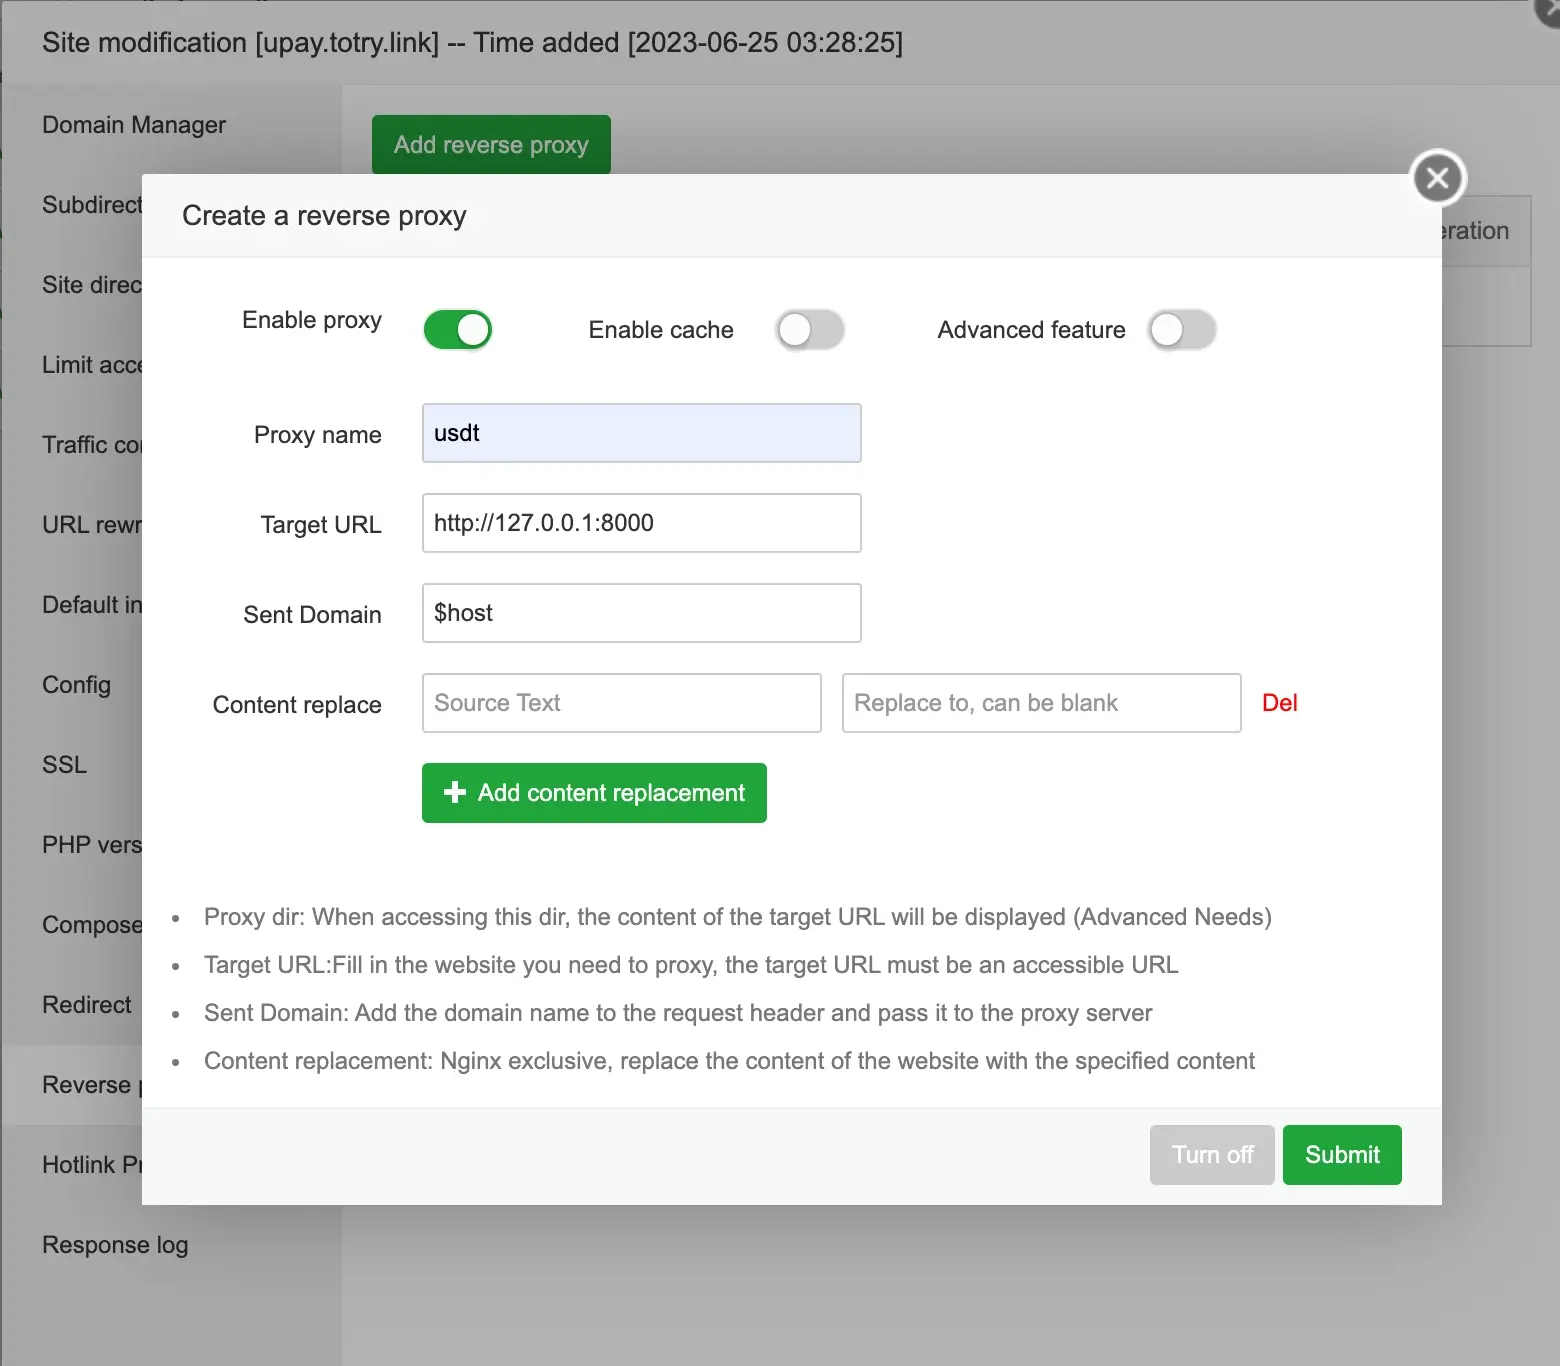Click the Proxy name input field

point(642,433)
